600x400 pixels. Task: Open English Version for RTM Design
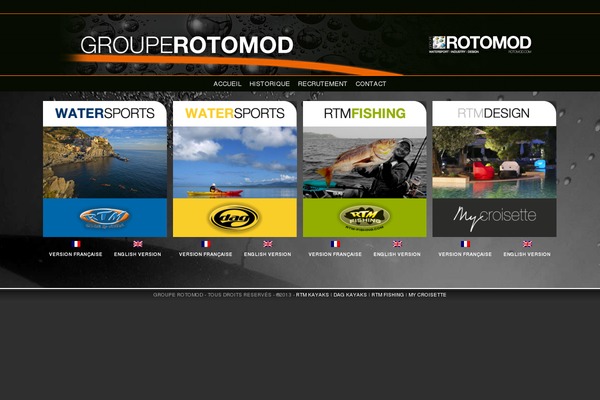pos(527,254)
